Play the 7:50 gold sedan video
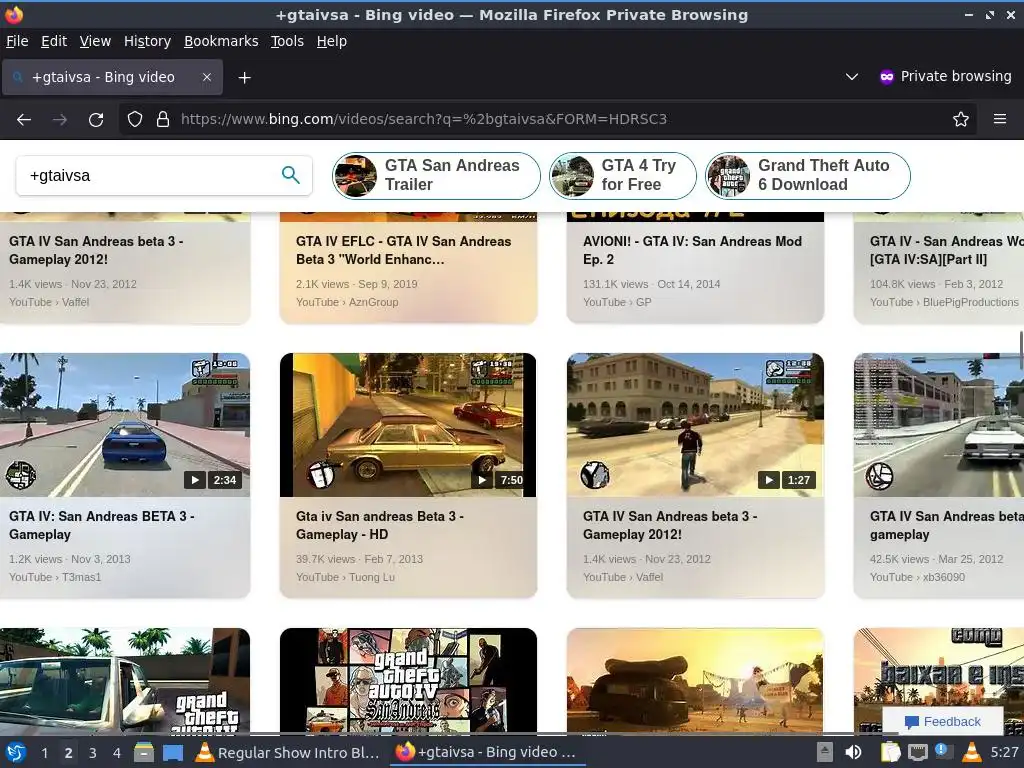Screen dimensions: 1024x768 coord(408,424)
